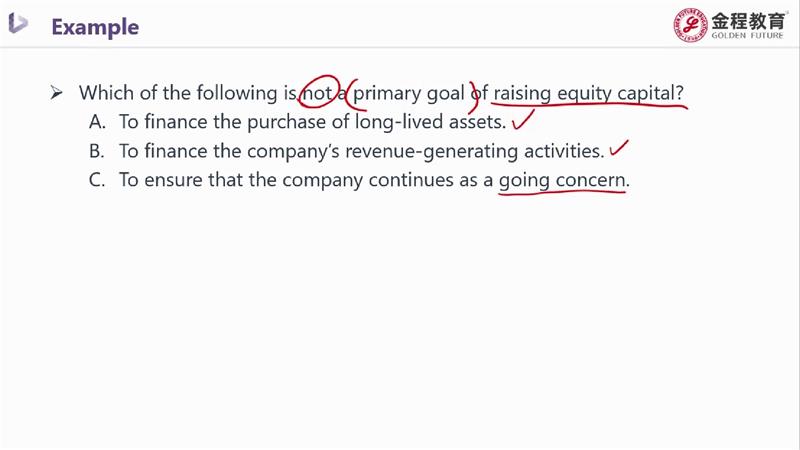The image size is (800, 450).
Task: Click the "GOLDEN FUTURE" caption text
Action: [746, 37]
